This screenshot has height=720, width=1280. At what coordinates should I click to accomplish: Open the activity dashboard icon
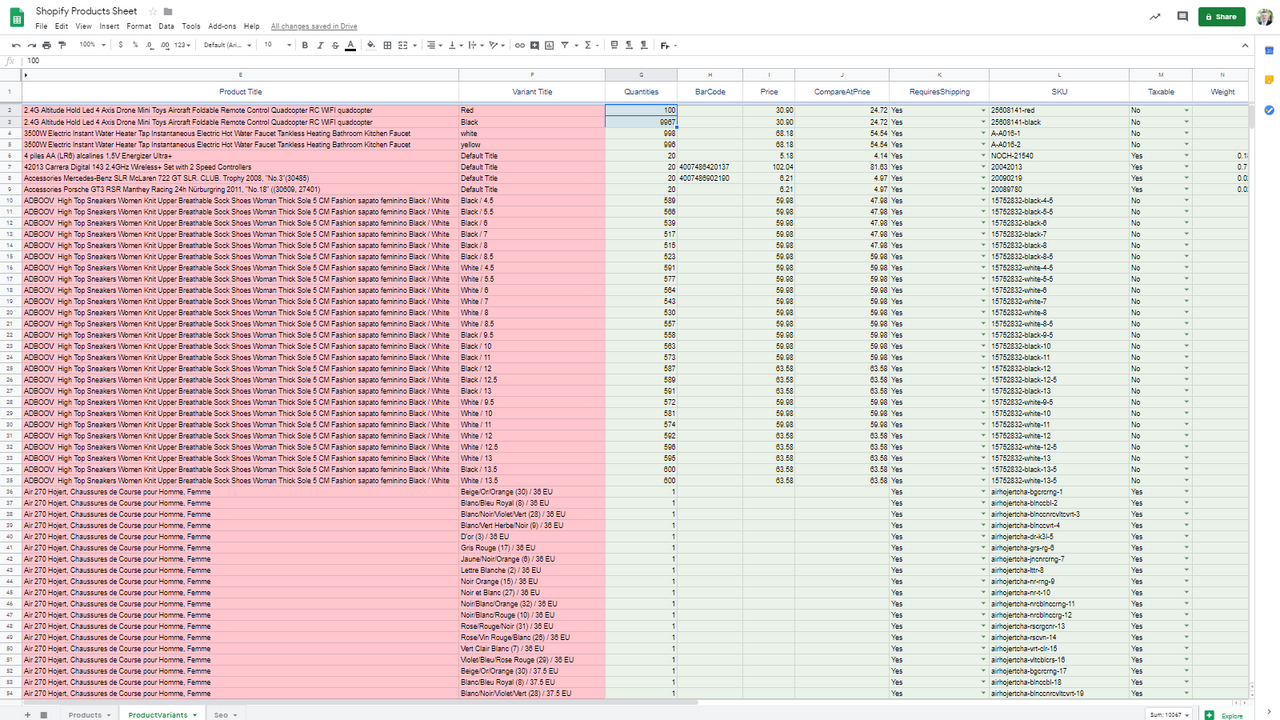(1155, 17)
